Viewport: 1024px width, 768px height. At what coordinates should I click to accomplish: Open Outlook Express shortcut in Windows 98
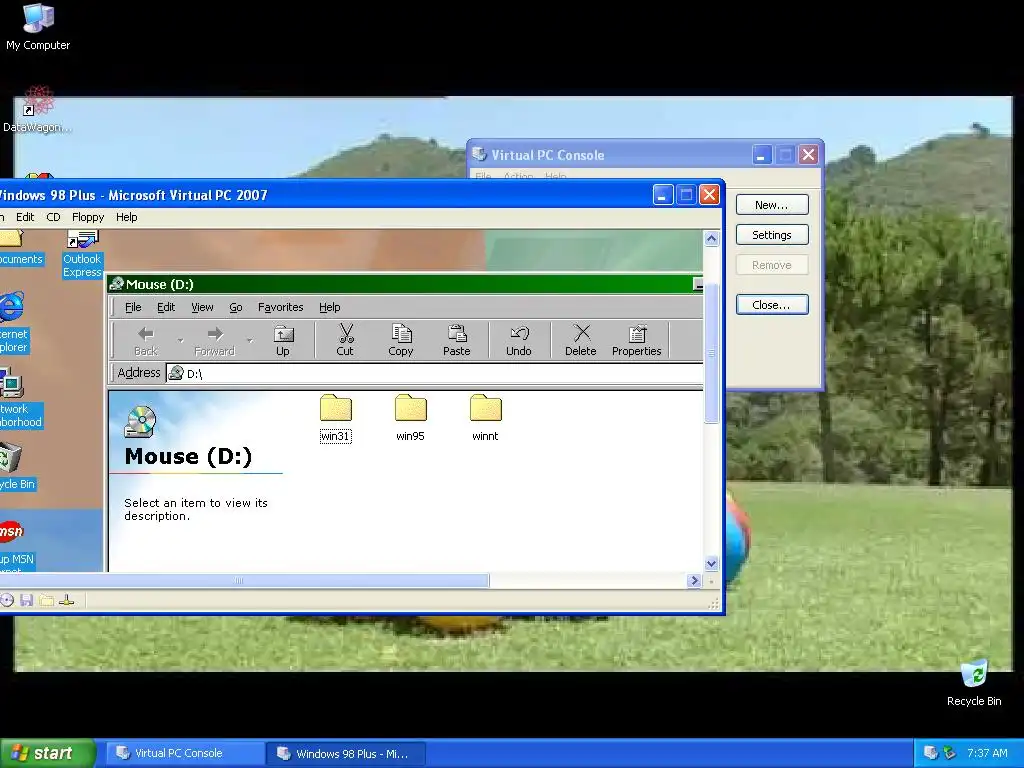click(x=82, y=255)
